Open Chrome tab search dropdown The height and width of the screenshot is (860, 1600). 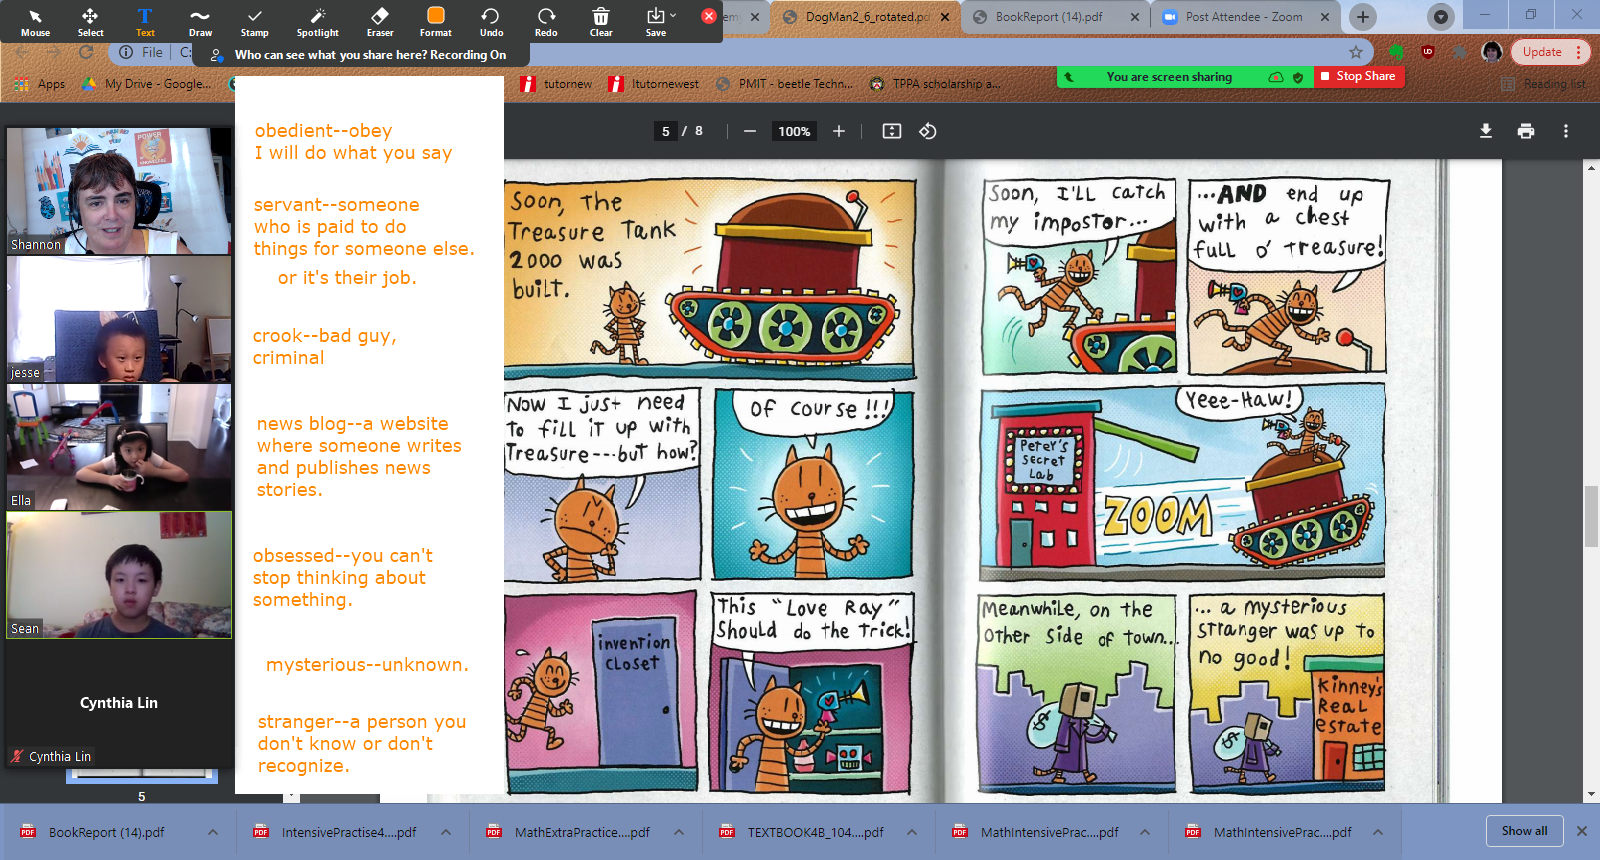click(1440, 17)
